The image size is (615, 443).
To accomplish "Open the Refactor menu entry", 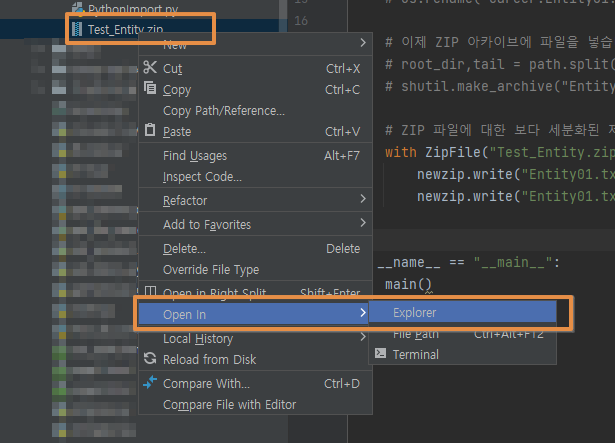I will (255, 201).
